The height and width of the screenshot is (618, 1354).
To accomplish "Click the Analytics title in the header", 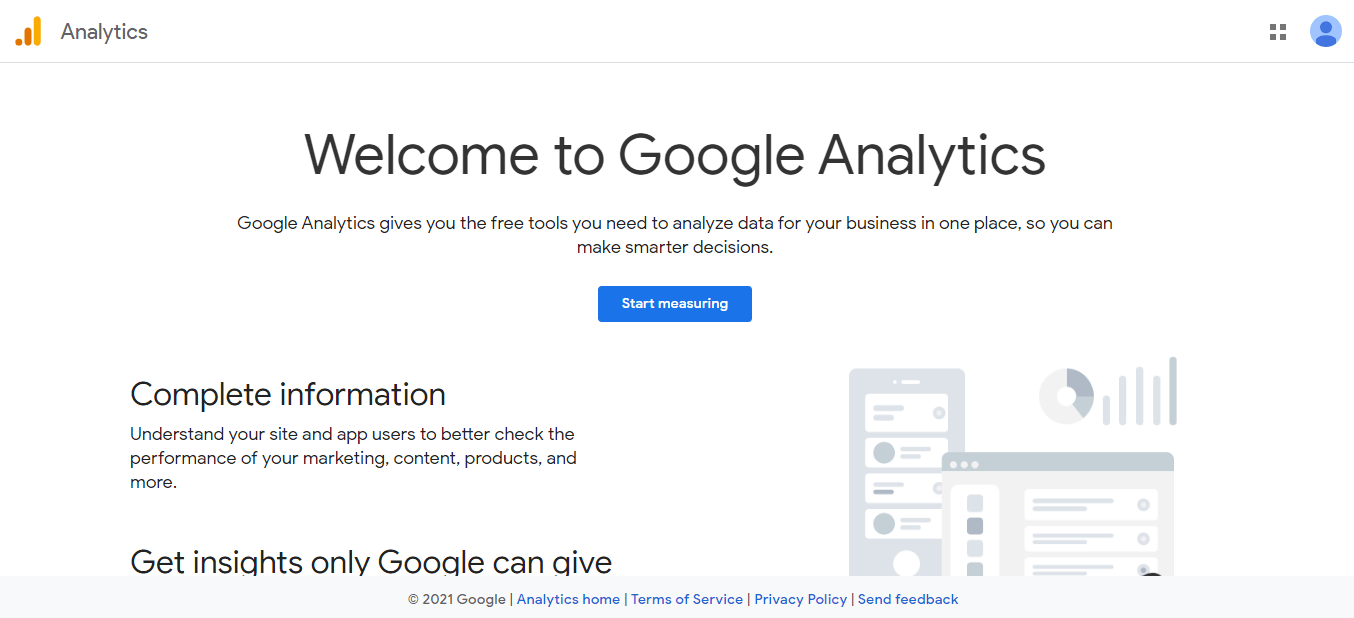I will pos(104,31).
